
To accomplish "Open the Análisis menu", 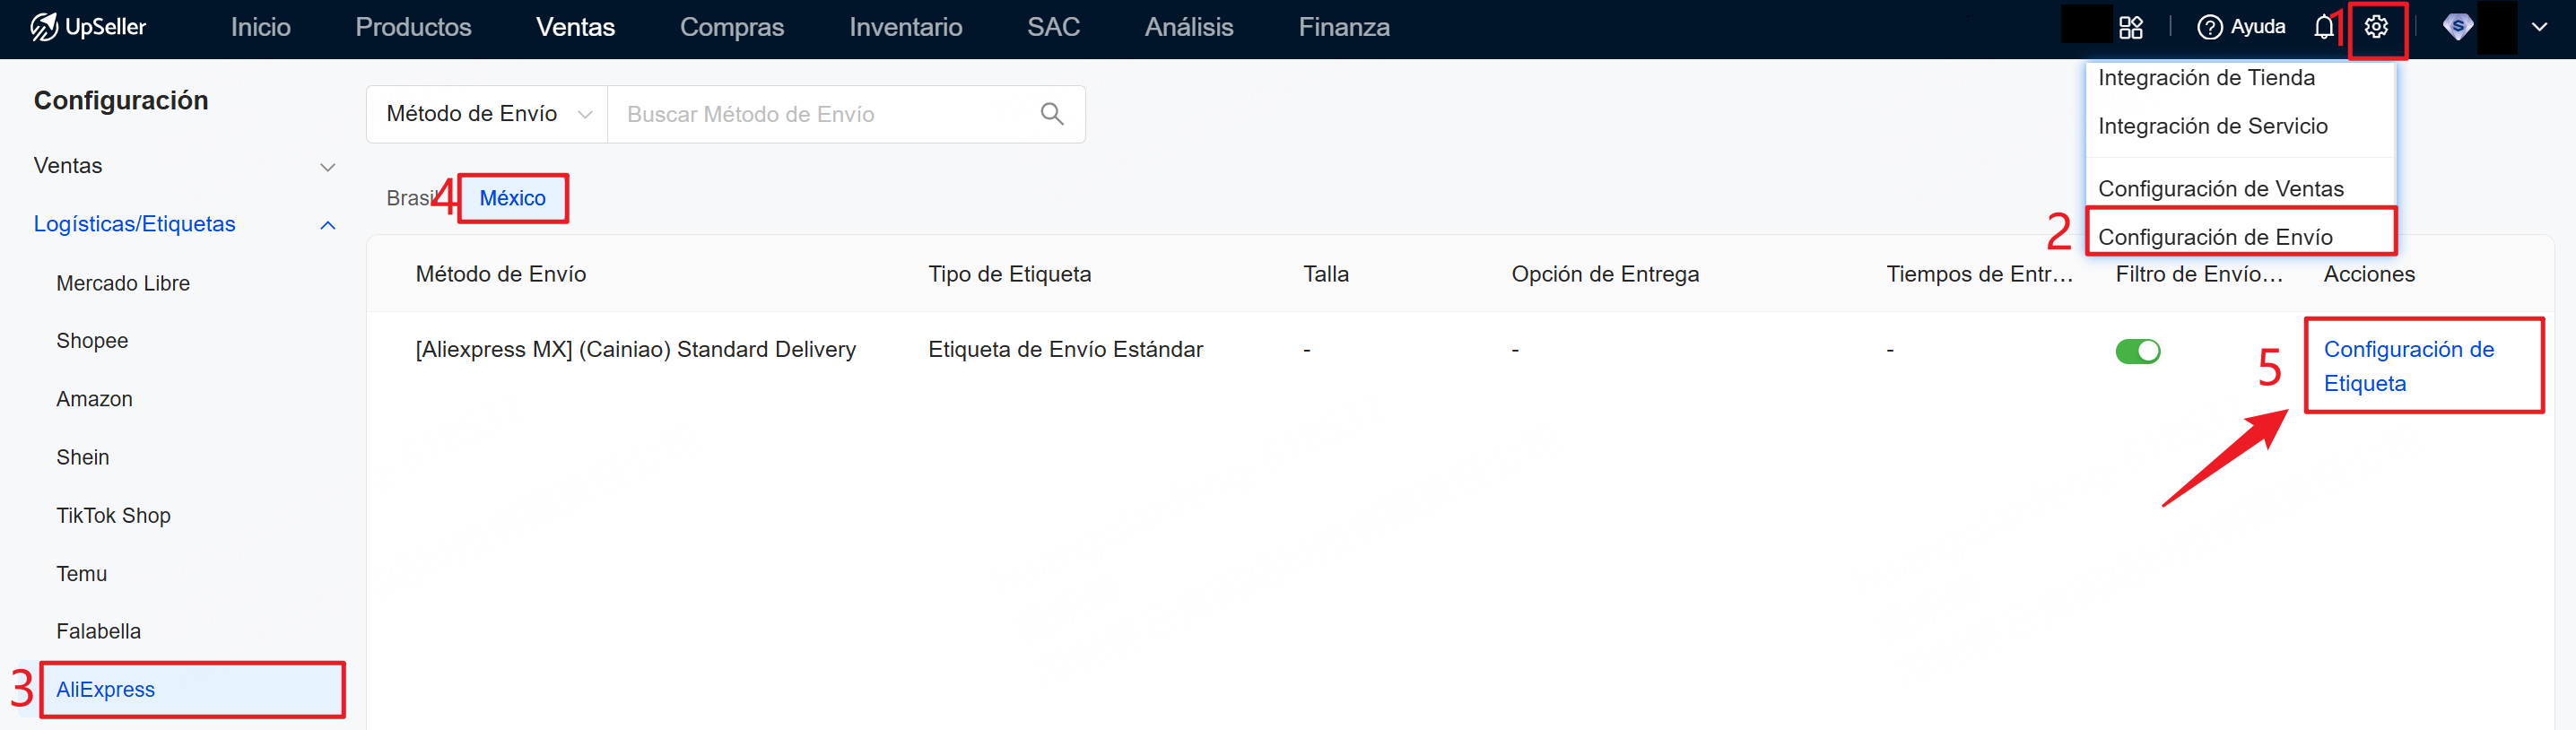I will 1188,27.
